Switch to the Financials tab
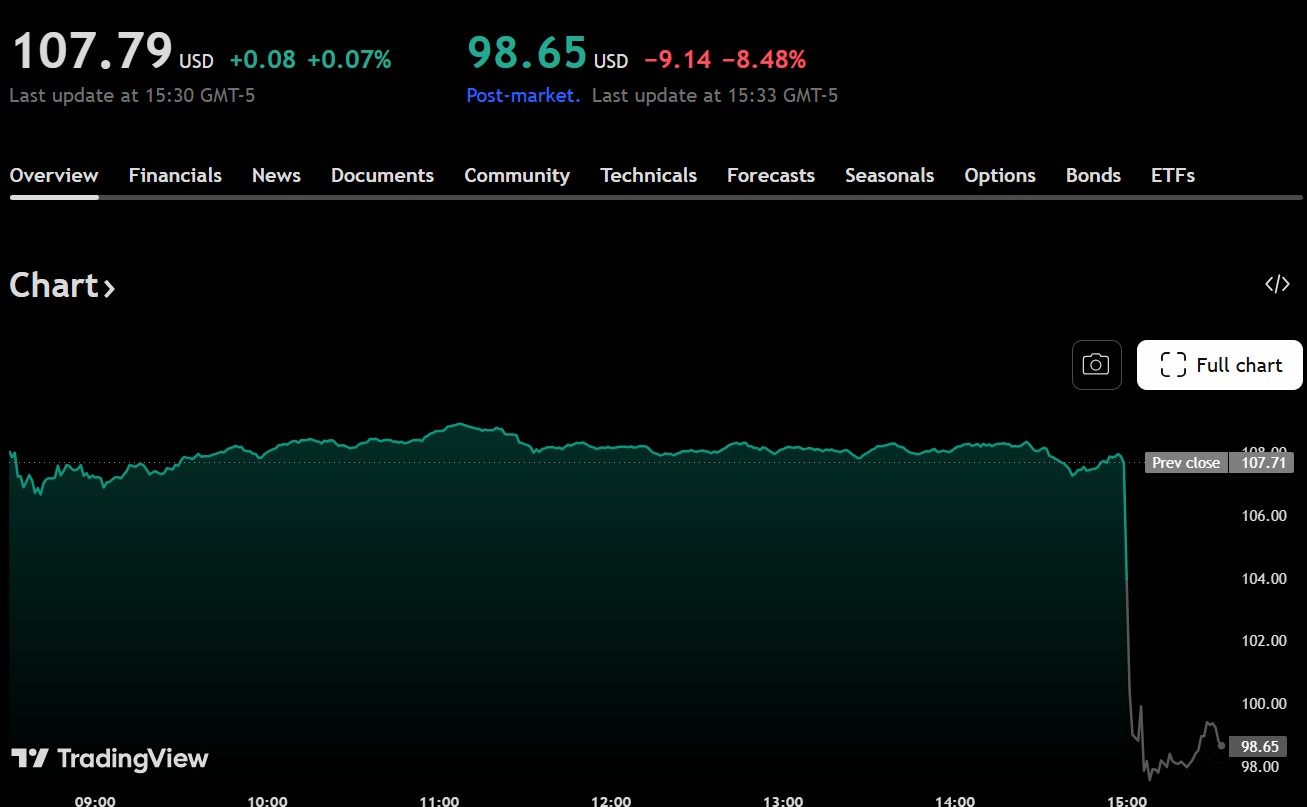The width and height of the screenshot is (1307, 807). click(x=175, y=175)
